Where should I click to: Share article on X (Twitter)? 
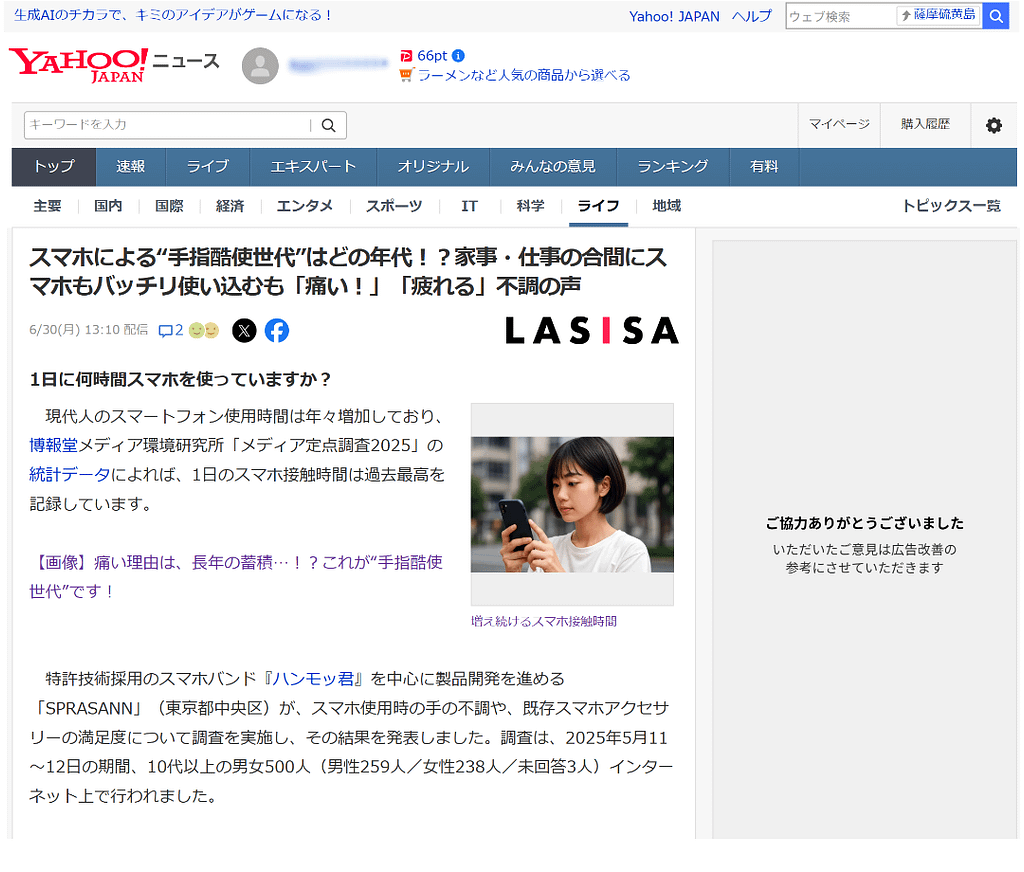coord(244,330)
